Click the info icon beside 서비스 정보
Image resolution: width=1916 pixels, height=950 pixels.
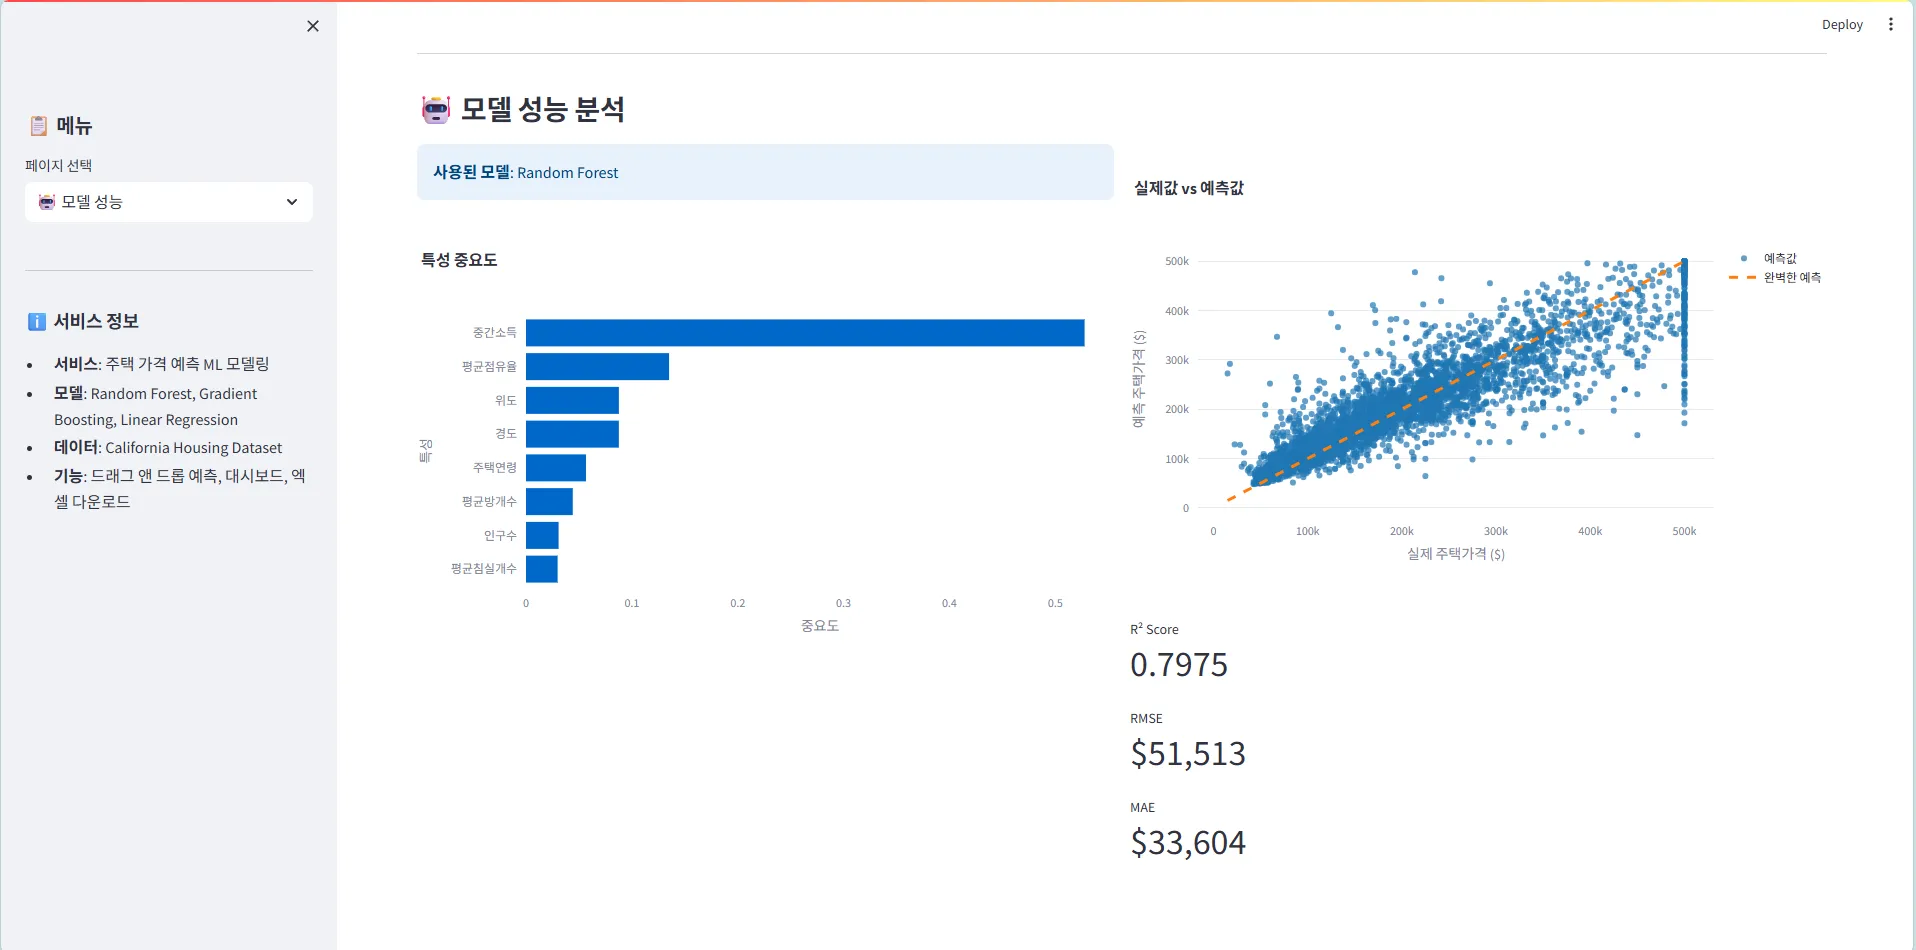click(x=37, y=322)
